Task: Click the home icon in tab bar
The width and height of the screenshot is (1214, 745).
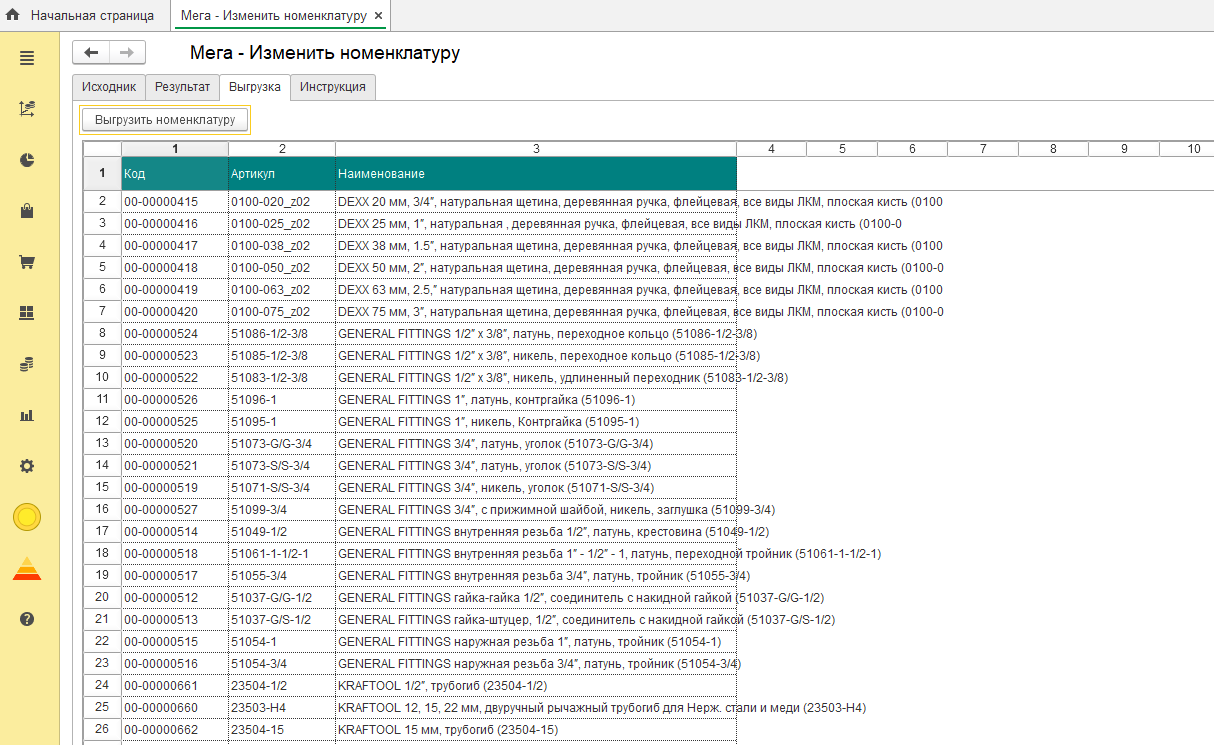Action: click(13, 16)
